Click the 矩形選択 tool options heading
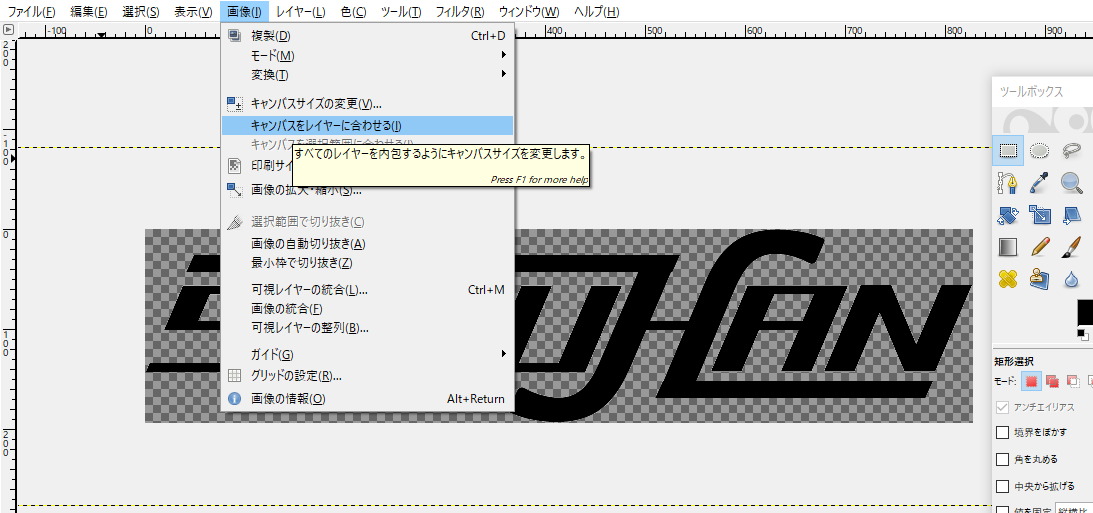 pos(1013,361)
